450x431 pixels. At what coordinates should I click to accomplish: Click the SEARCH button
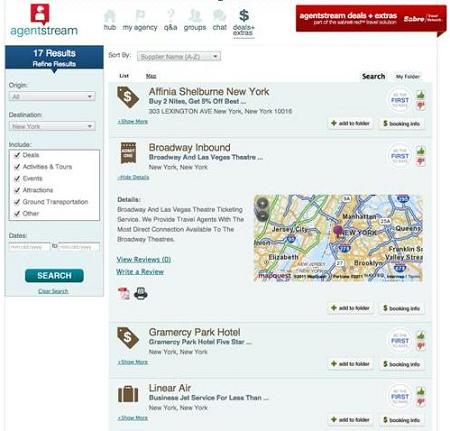coord(54,276)
